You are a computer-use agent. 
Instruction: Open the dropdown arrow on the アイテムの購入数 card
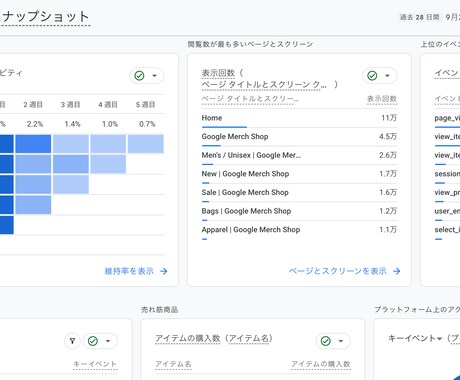341,341
